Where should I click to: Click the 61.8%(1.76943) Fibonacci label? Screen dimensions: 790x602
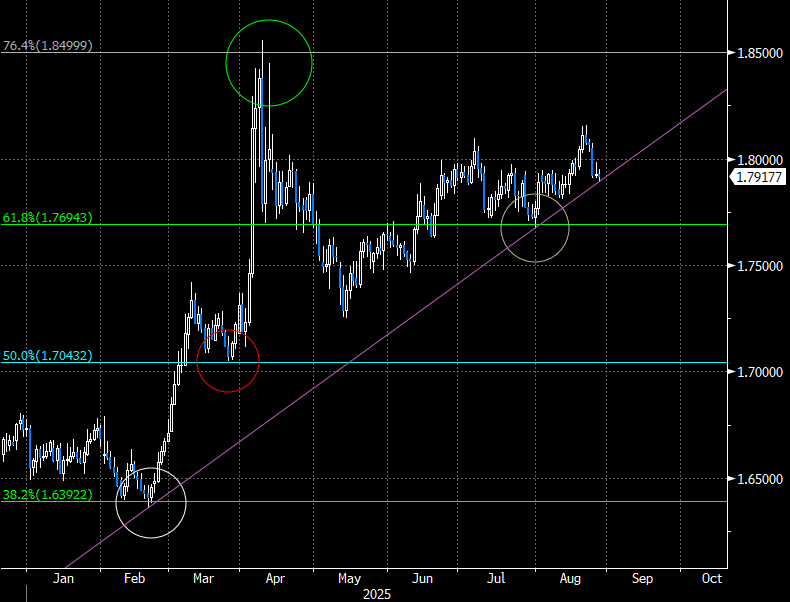48,218
